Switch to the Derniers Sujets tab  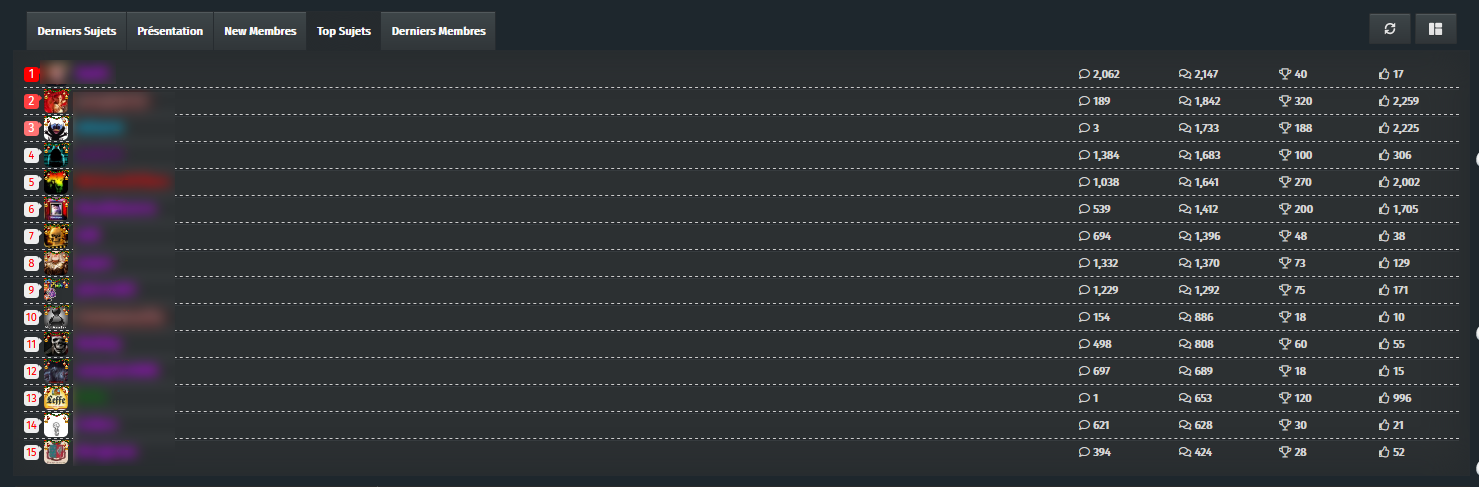(x=76, y=31)
